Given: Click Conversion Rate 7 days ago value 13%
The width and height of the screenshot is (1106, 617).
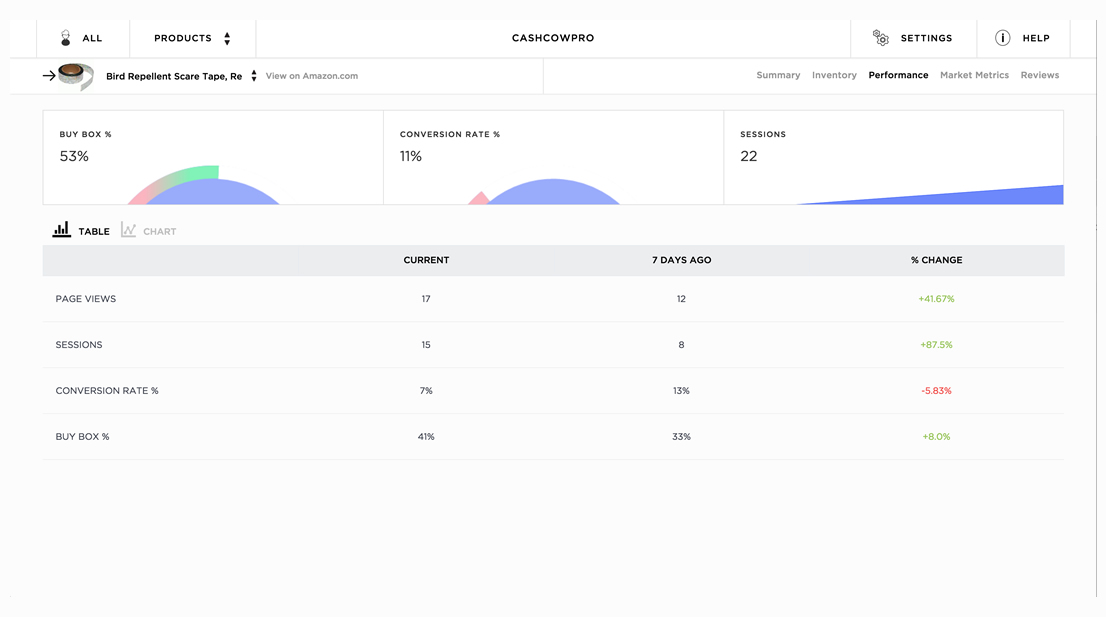Looking at the screenshot, I should click(x=681, y=391).
